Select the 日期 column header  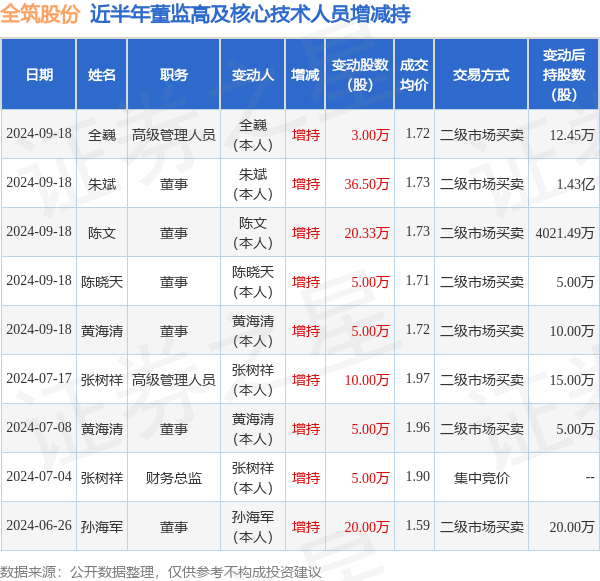[x=39, y=75]
